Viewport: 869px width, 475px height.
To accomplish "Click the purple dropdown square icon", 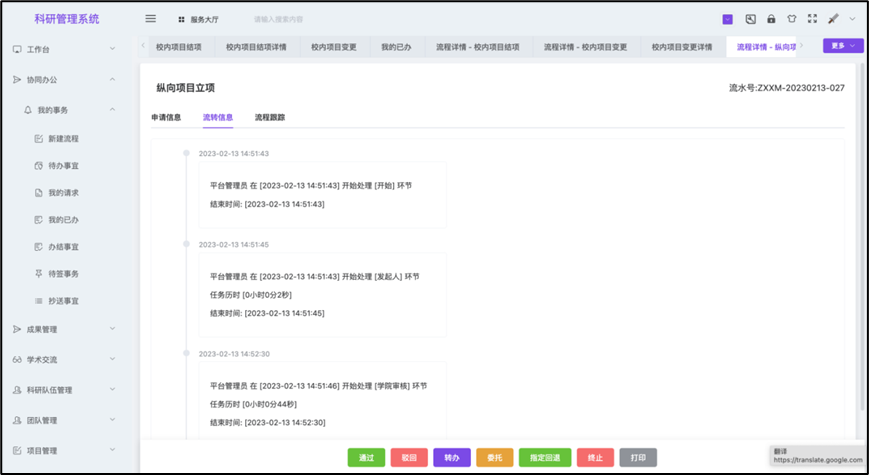I will (x=727, y=19).
